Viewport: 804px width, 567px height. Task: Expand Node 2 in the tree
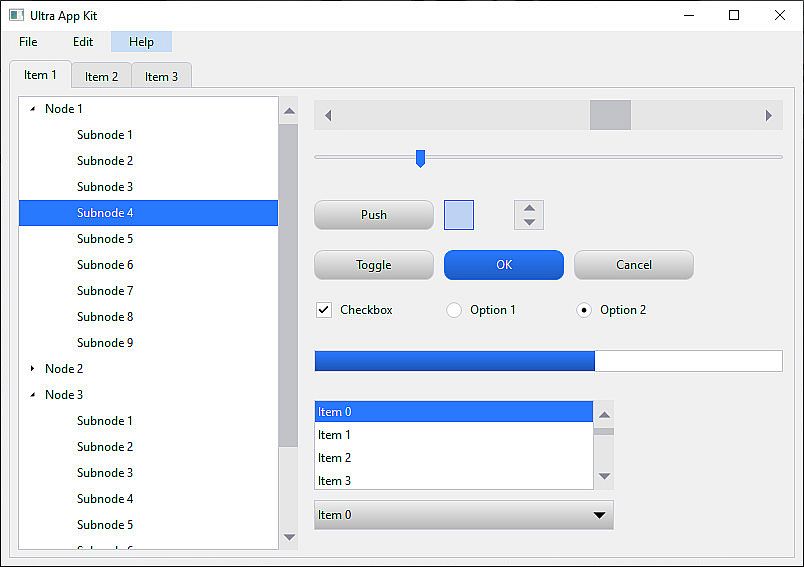(33, 369)
